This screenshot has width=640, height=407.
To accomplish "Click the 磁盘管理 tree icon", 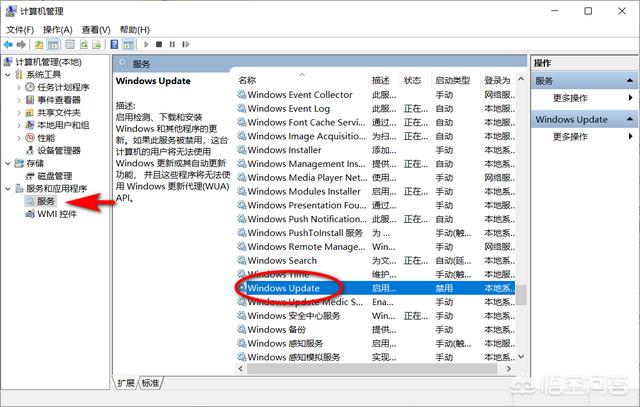I will coord(30,176).
